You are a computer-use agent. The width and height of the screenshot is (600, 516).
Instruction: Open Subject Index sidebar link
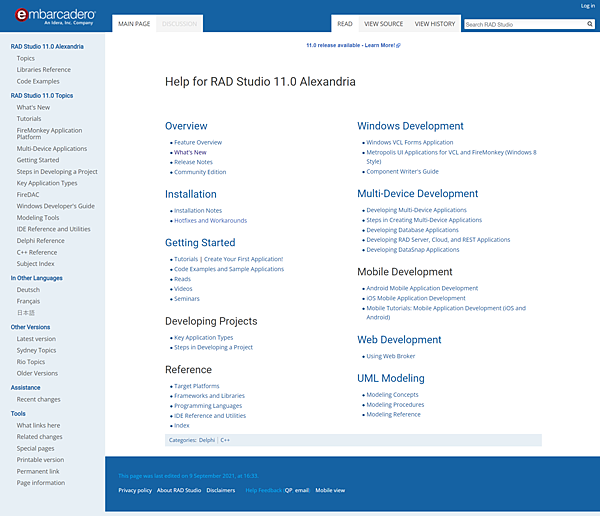tap(36, 264)
